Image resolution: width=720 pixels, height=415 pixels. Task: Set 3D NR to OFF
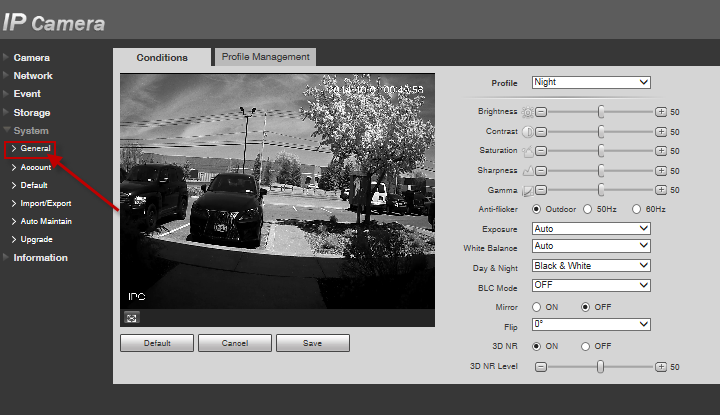586,346
